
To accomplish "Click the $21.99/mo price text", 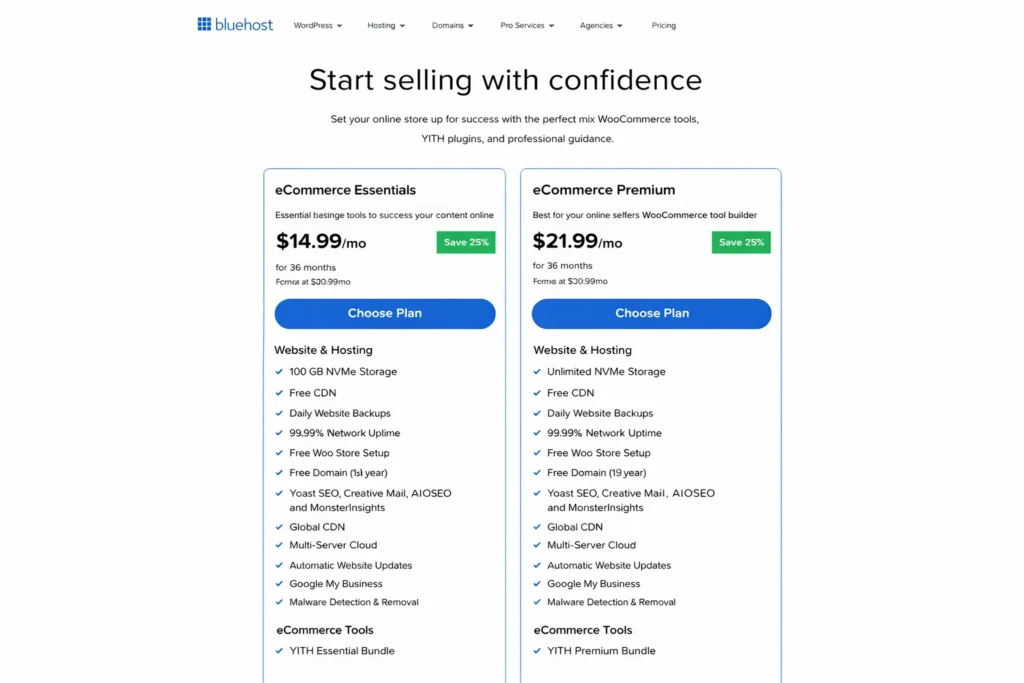I will (575, 242).
